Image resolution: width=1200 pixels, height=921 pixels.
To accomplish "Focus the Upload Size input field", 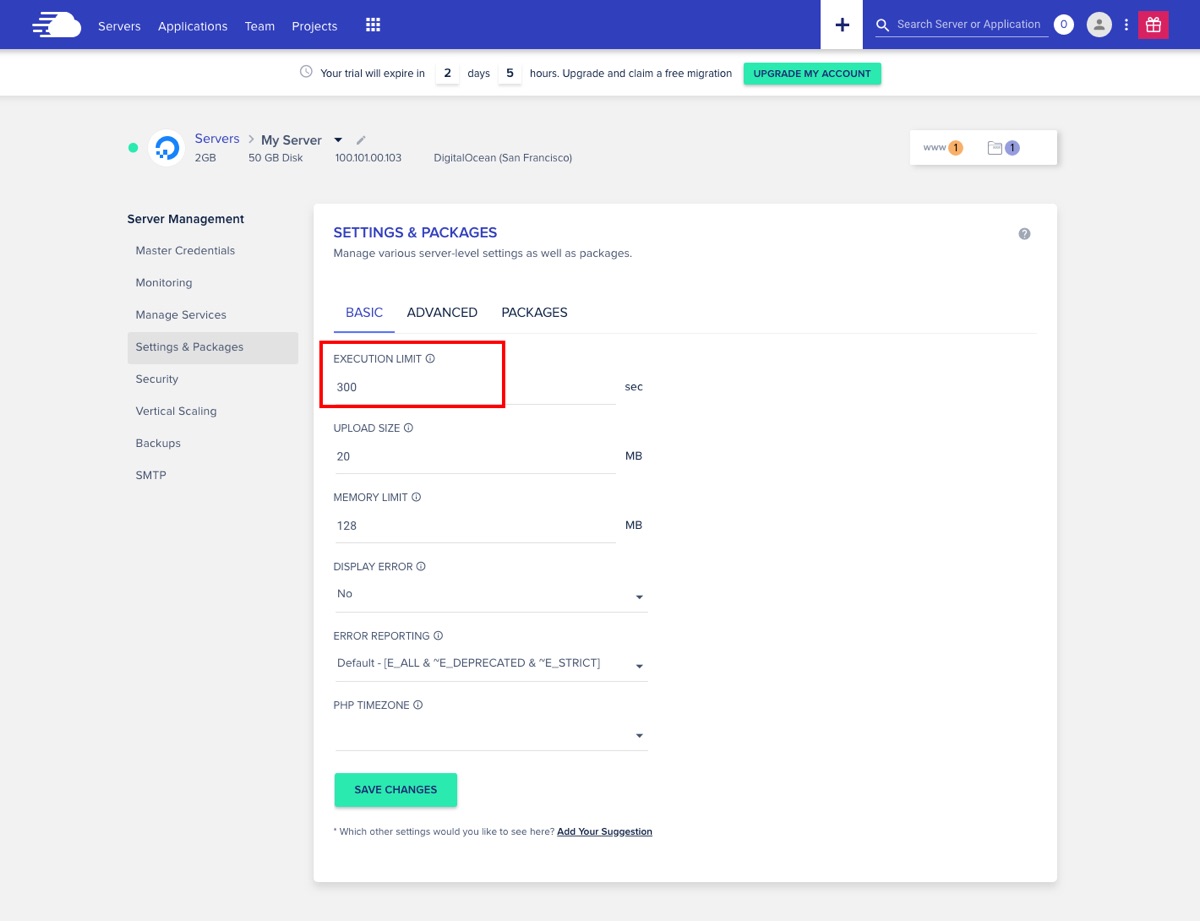I will (x=475, y=457).
